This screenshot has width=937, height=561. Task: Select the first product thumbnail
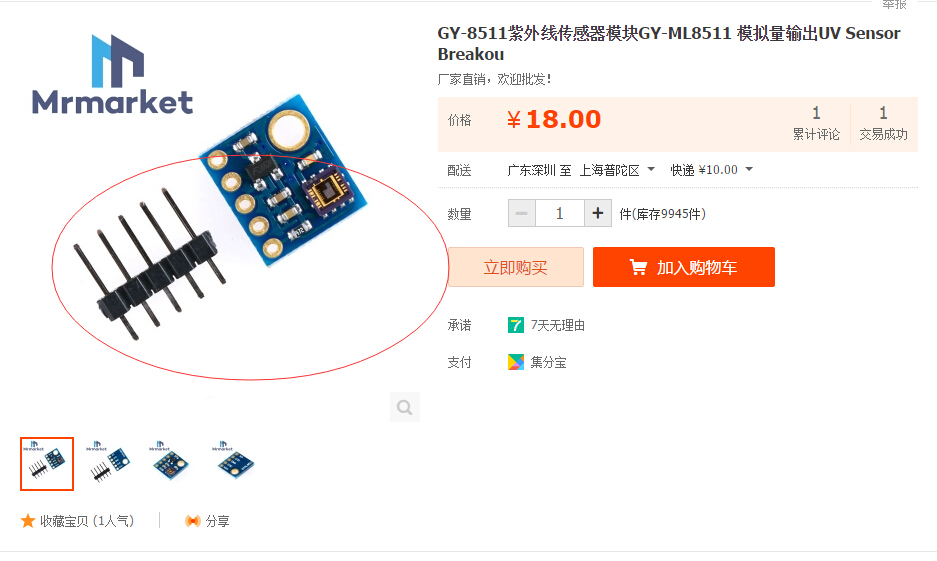(x=47, y=464)
